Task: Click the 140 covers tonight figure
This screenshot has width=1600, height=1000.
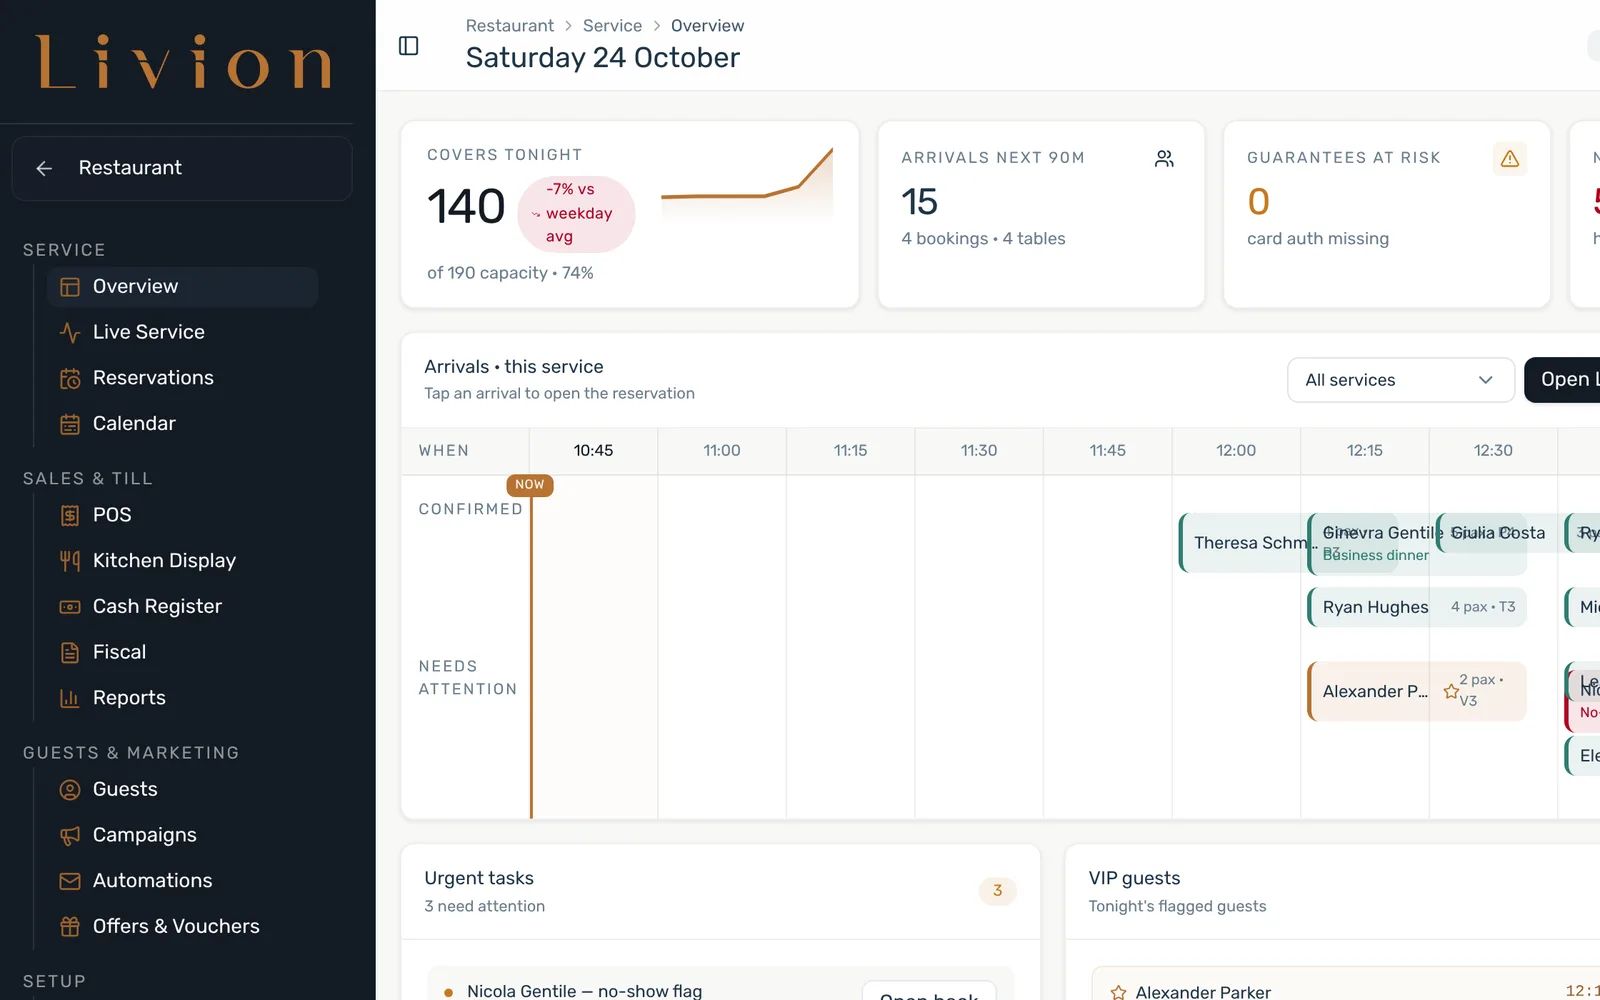Action: (466, 207)
